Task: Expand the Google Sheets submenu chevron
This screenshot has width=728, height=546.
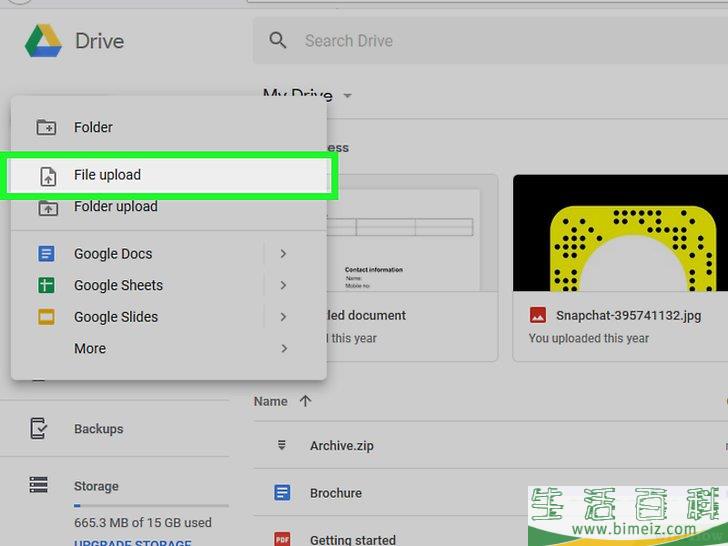Action: (x=283, y=285)
